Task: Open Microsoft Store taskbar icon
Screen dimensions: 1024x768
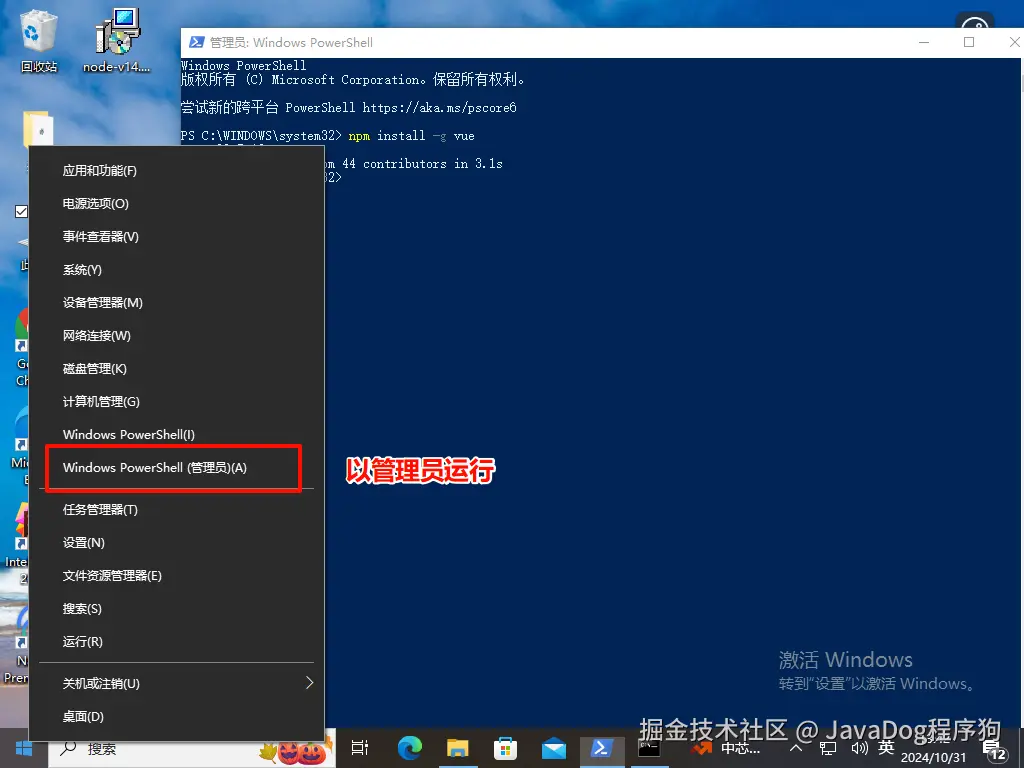Action: (505, 748)
